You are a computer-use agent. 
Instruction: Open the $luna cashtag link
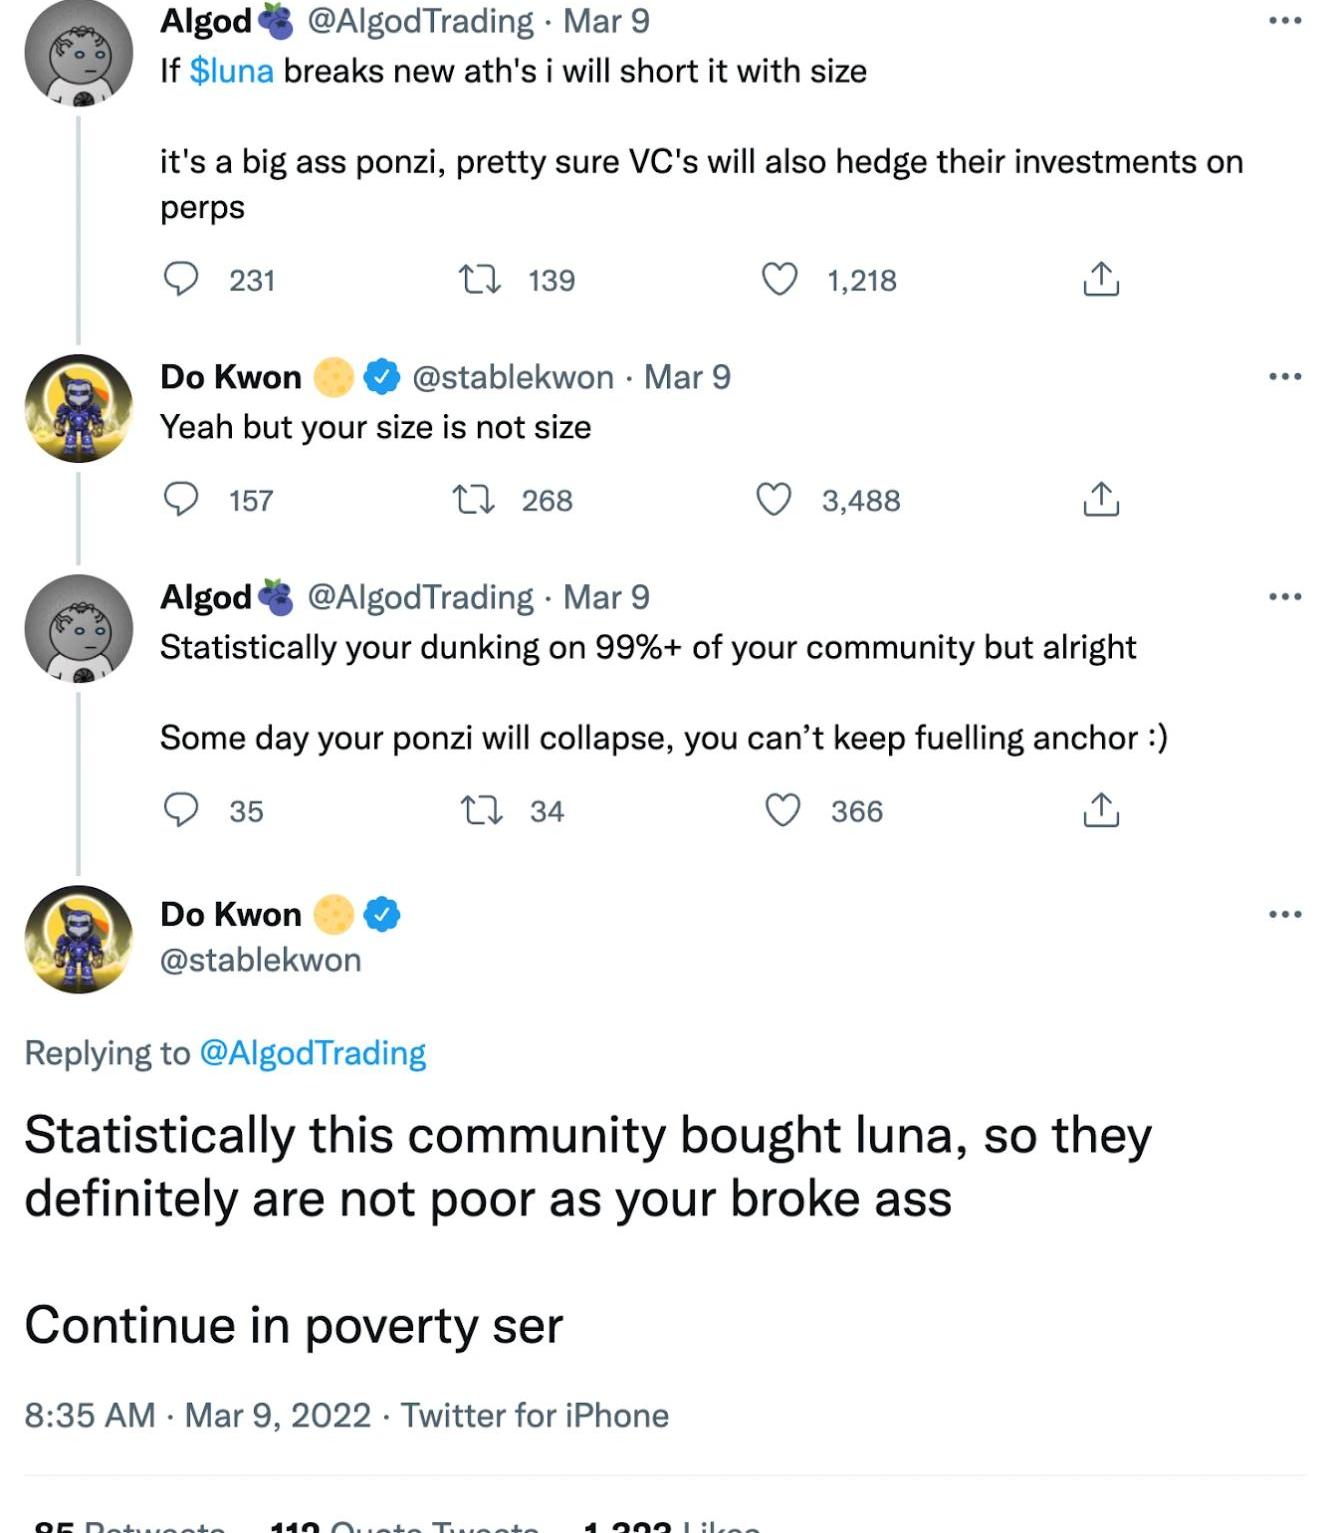[231, 71]
